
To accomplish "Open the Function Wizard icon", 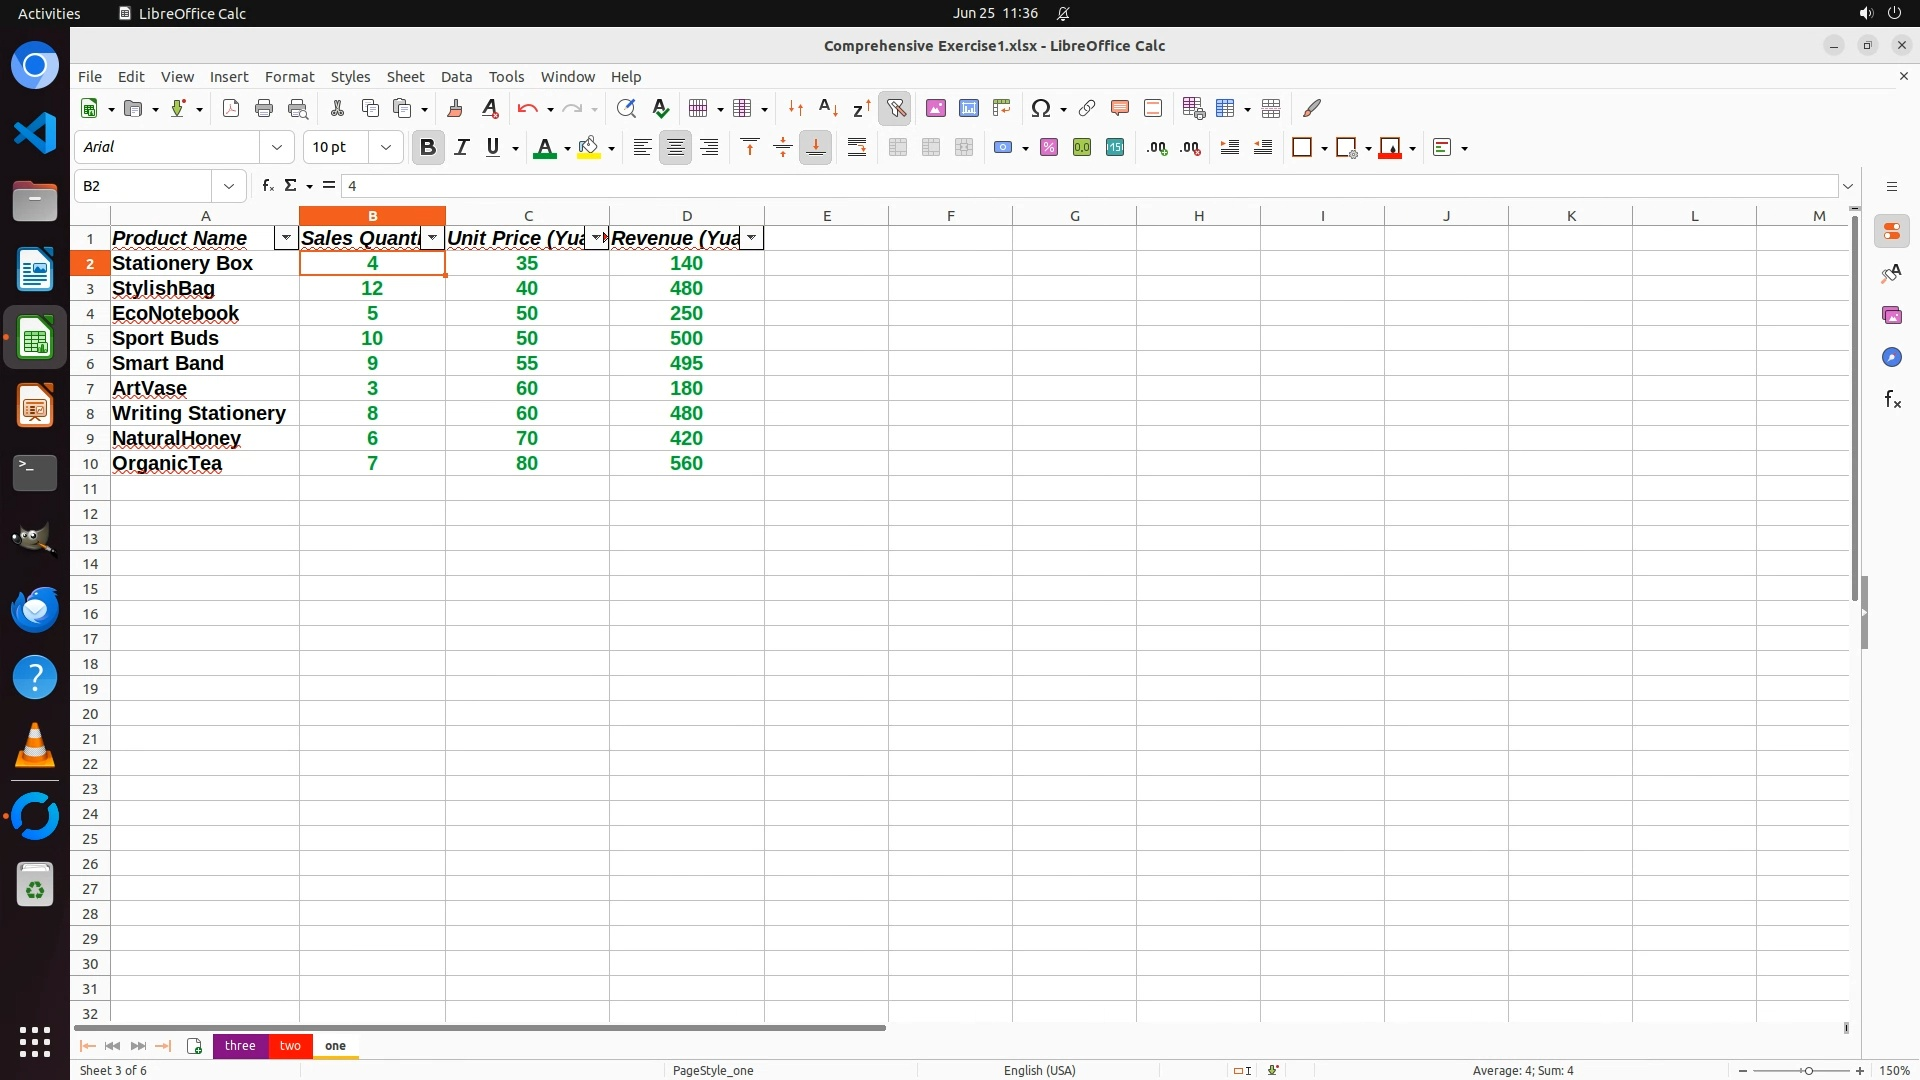I will point(267,186).
